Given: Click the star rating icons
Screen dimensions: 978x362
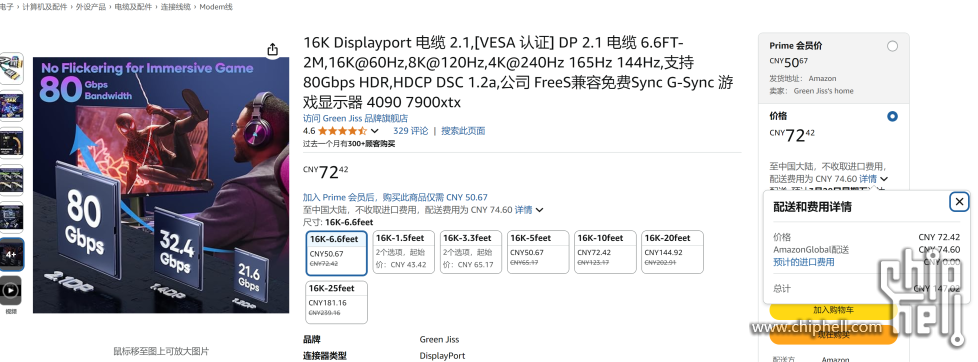Looking at the screenshot, I should coord(342,131).
